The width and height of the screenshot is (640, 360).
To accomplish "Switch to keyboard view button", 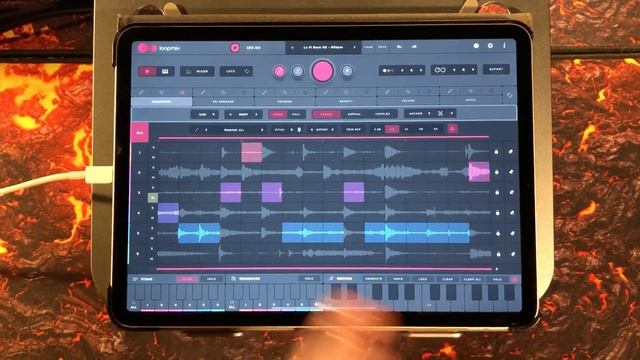I will tap(165, 71).
